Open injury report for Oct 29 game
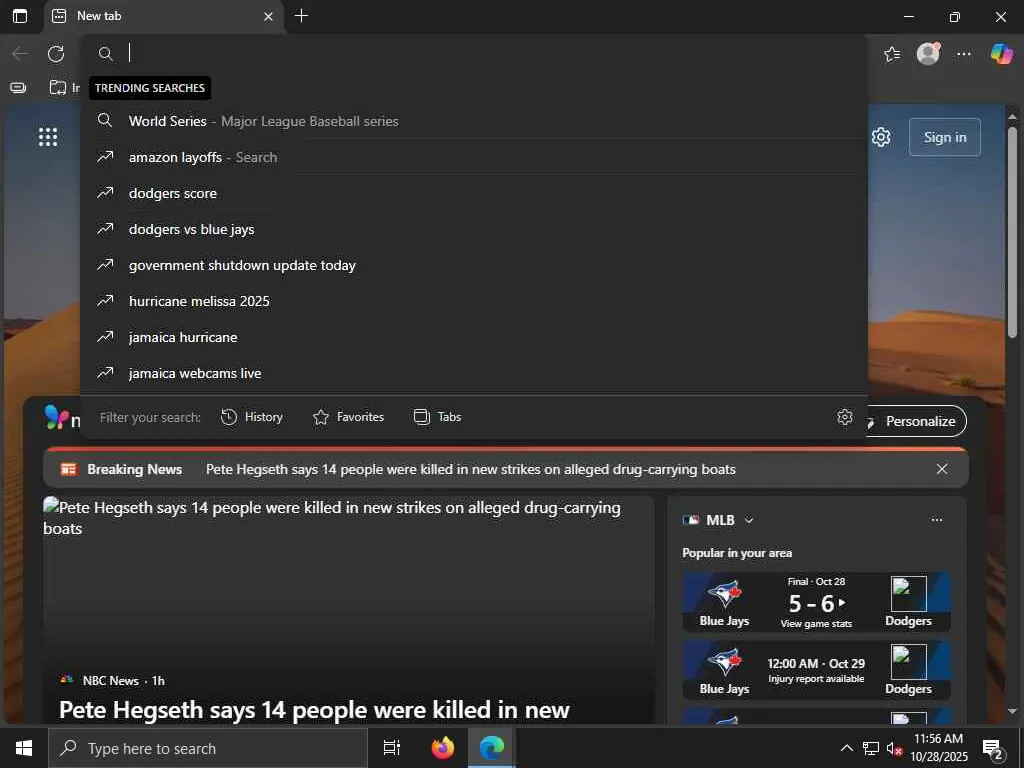1024x768 pixels. (x=816, y=679)
